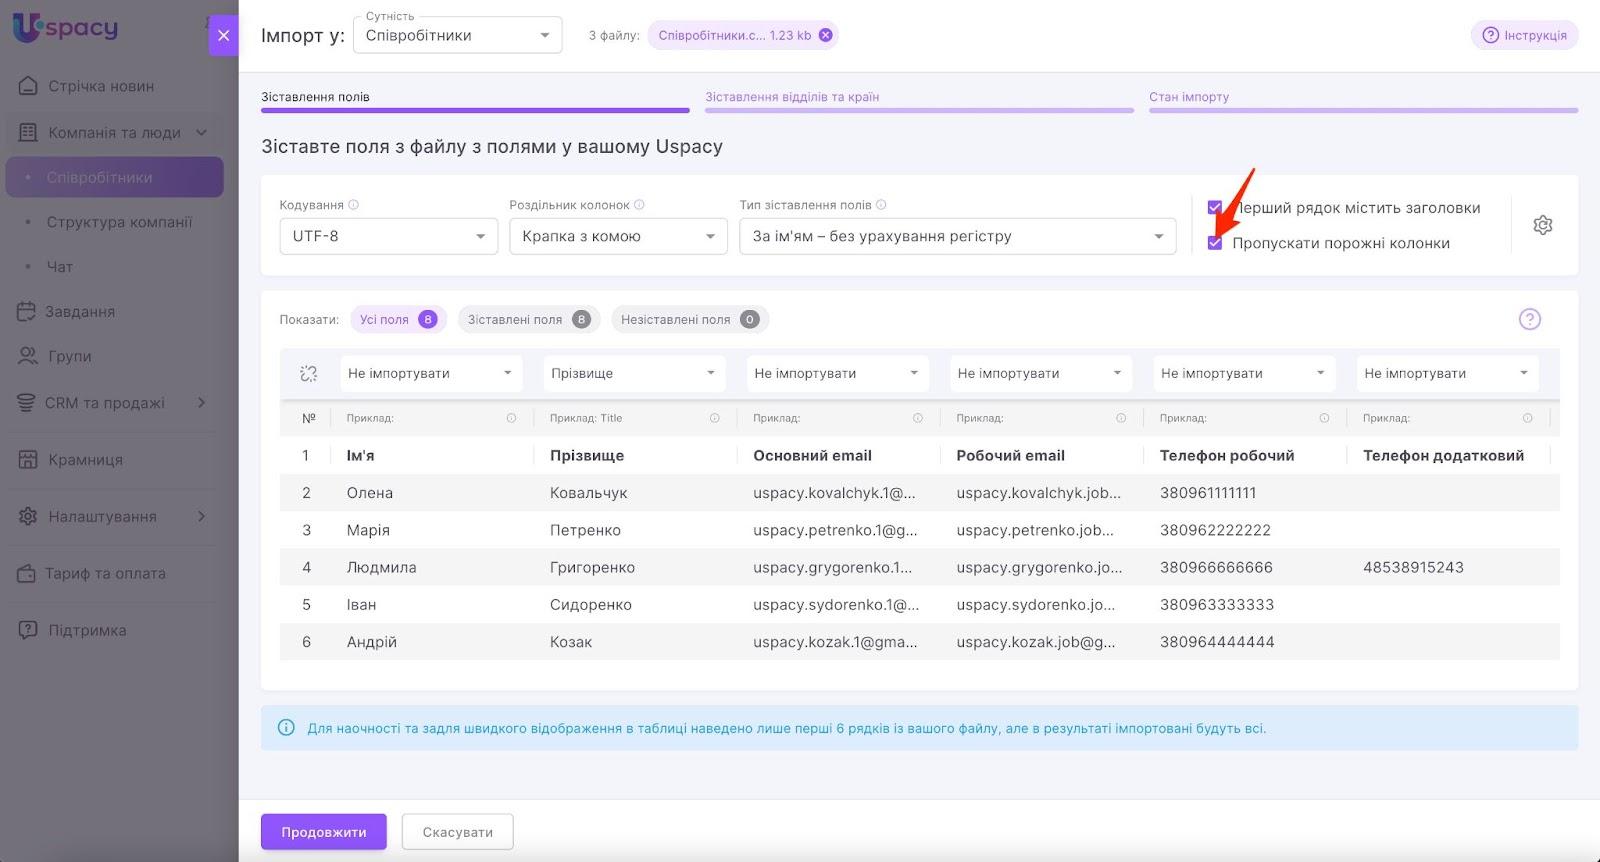Click the Продовжити button
1600x862 pixels.
pos(323,832)
